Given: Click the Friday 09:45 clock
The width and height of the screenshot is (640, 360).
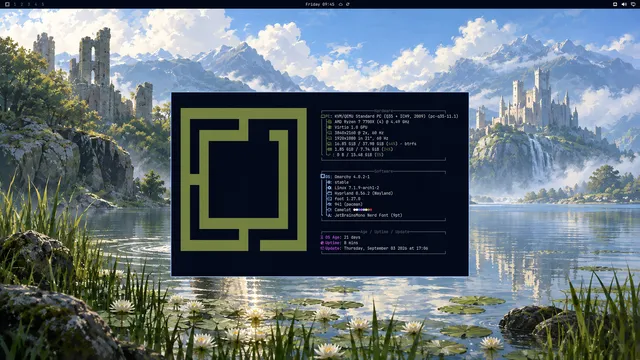Looking at the screenshot, I should point(320,4).
